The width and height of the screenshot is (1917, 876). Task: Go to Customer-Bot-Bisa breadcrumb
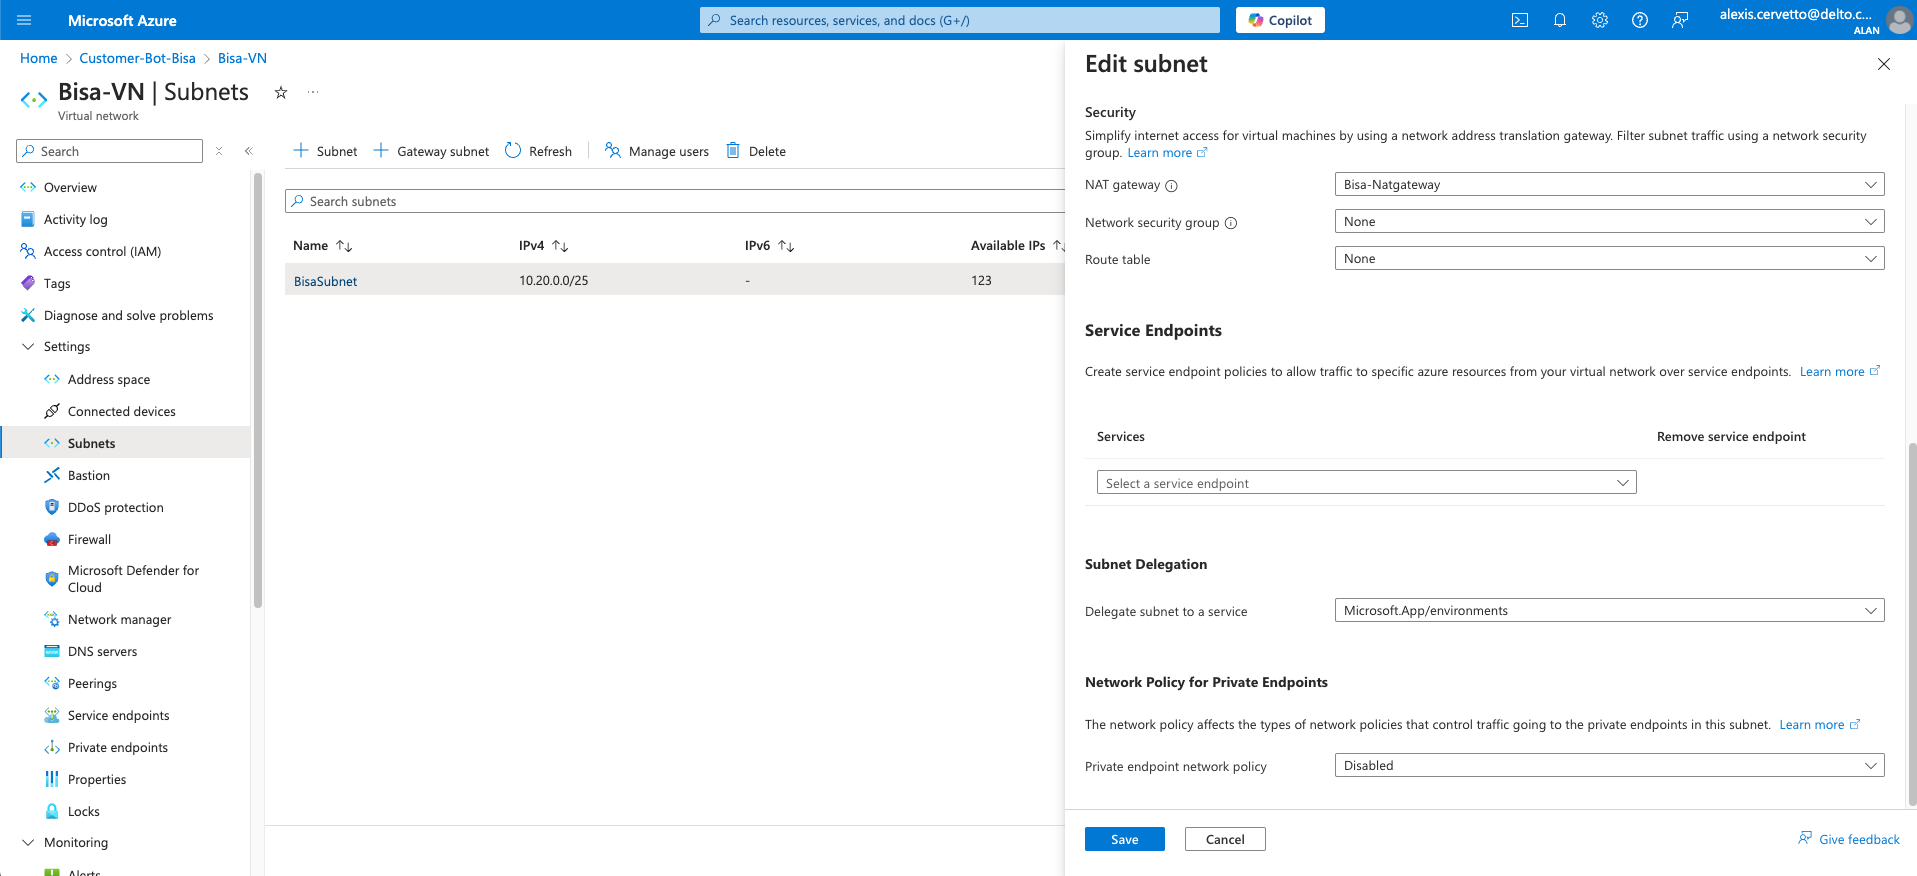click(x=137, y=58)
